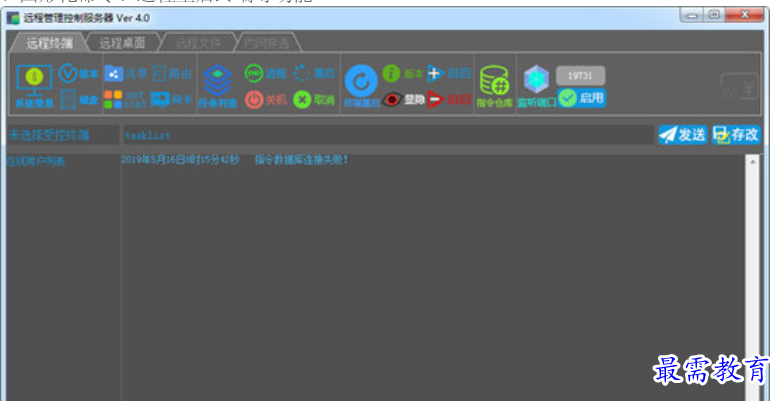Viewport: 777px width, 401px height.
Task: Switch to the 远程桌面 tab
Action: pos(122,43)
